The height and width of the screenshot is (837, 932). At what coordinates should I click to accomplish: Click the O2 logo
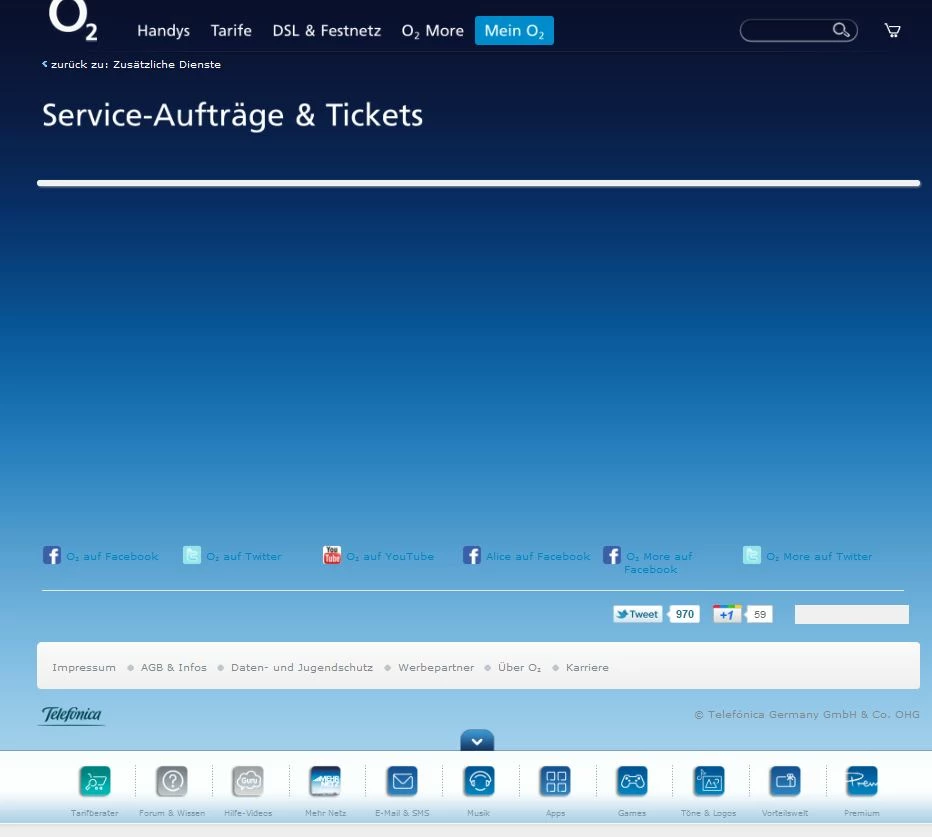click(73, 21)
